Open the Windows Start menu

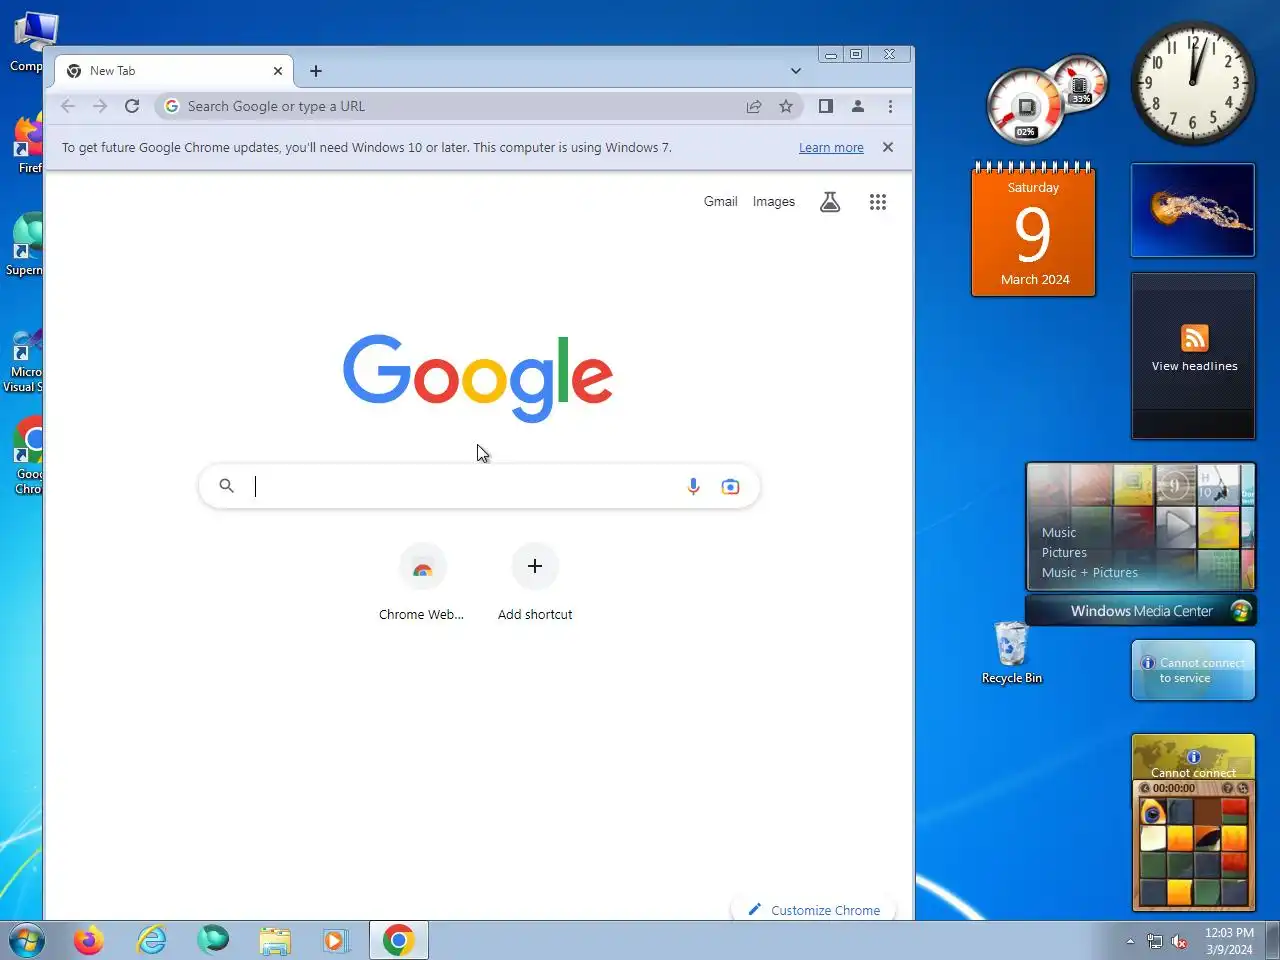[27, 940]
